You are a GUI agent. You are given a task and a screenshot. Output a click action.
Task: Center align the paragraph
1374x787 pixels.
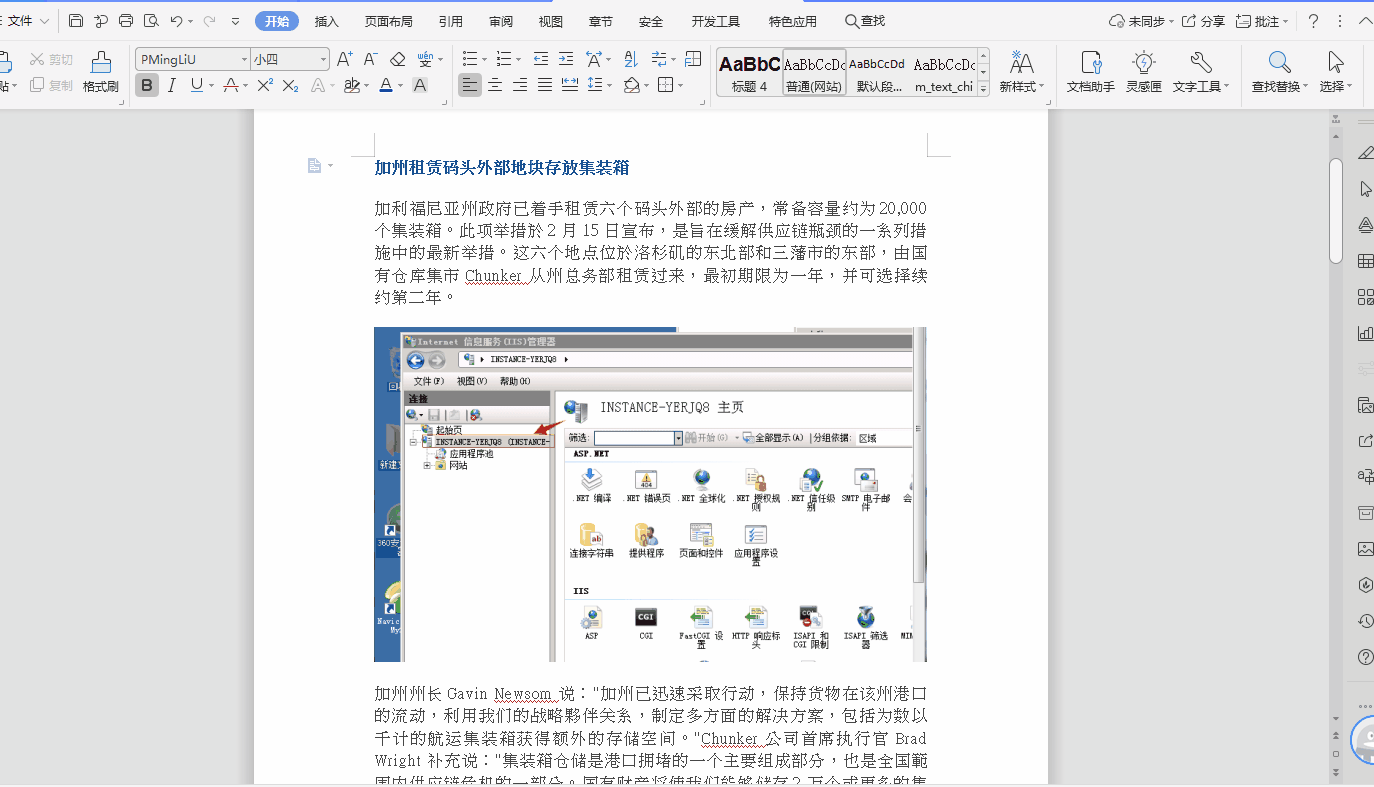click(x=495, y=86)
